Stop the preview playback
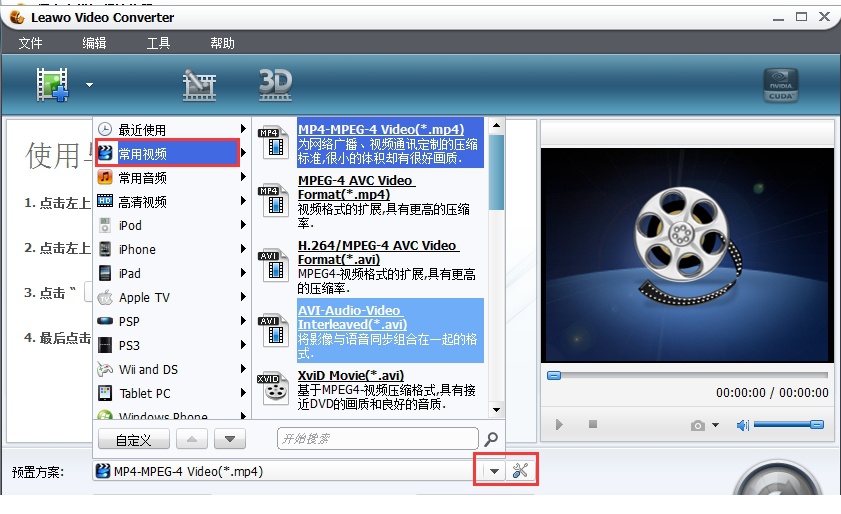The image size is (841, 514). 593,424
